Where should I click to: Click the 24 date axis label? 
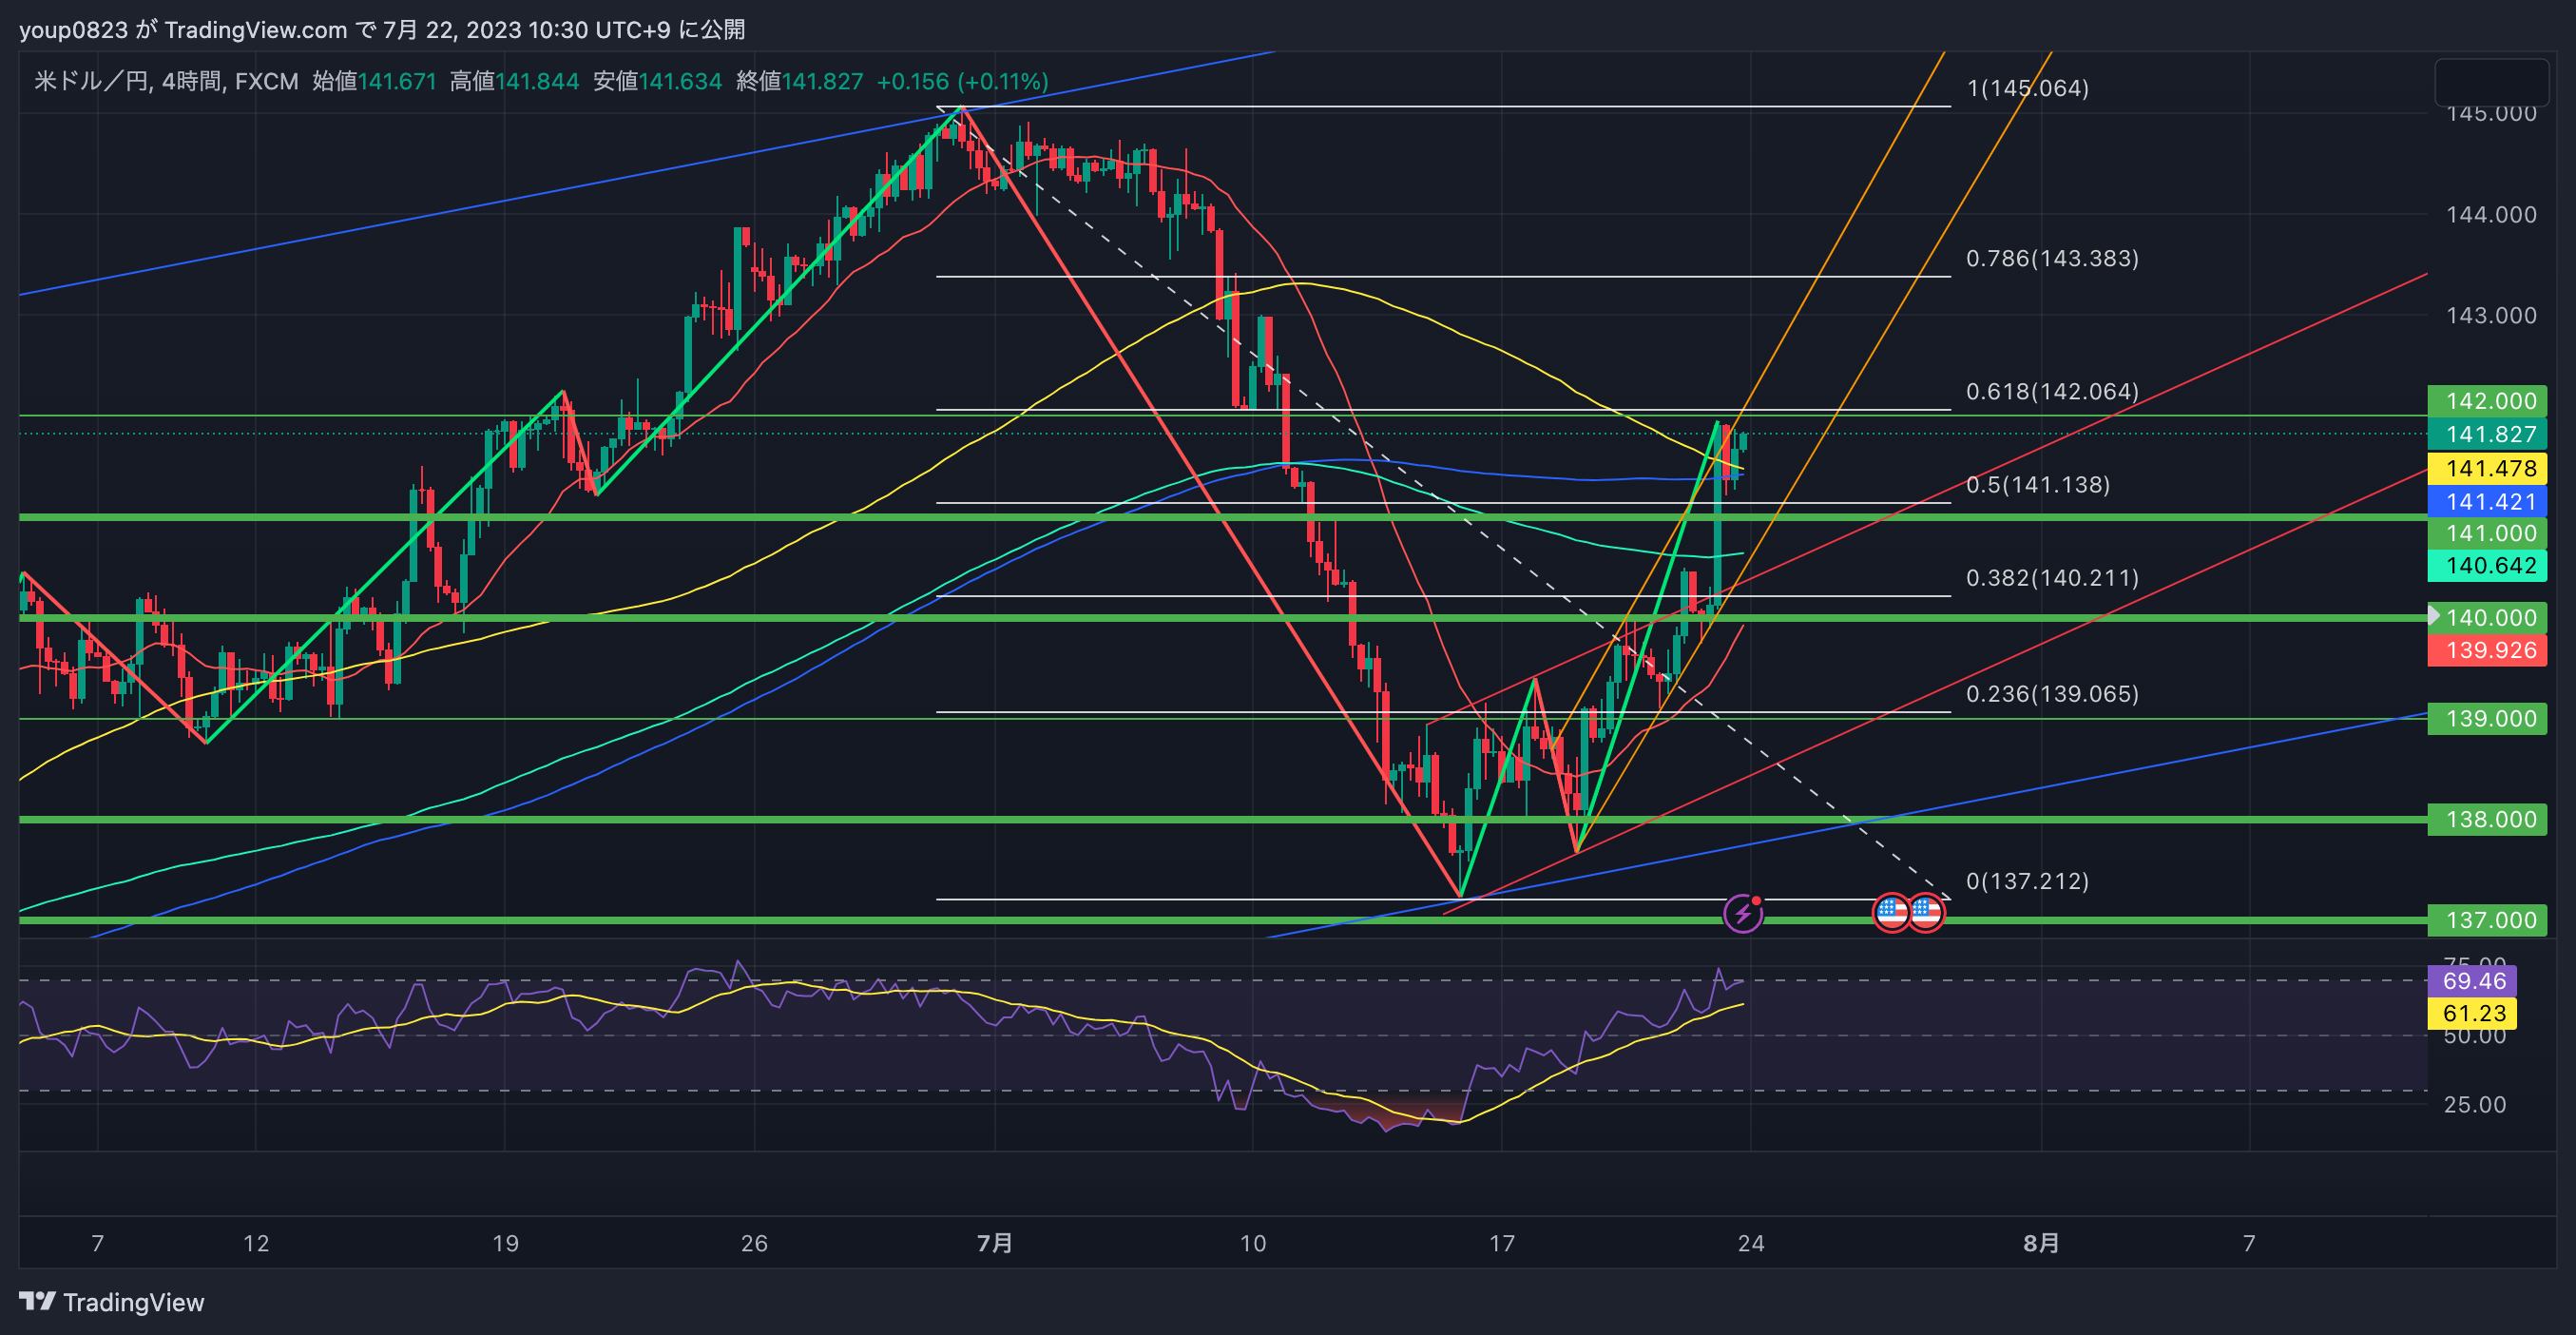coord(1751,1243)
